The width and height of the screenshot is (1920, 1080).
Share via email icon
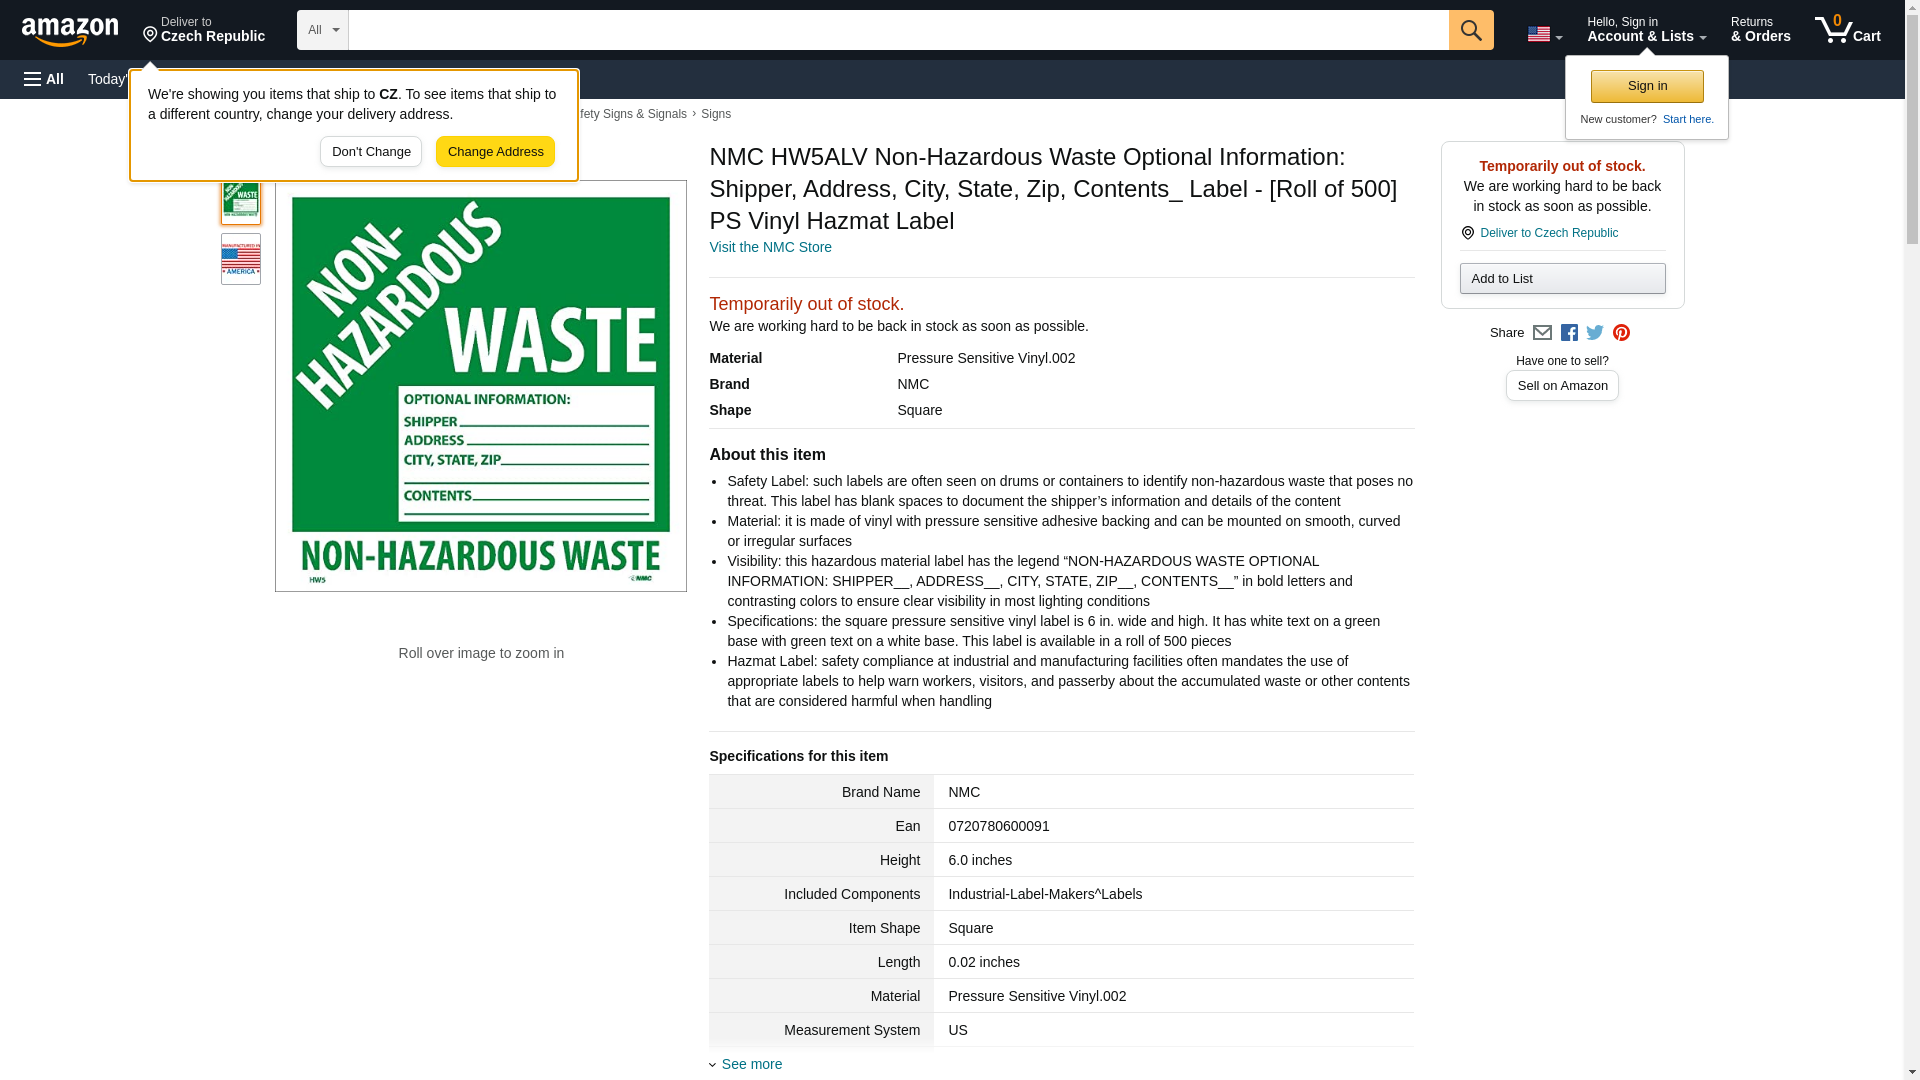pos(1542,333)
